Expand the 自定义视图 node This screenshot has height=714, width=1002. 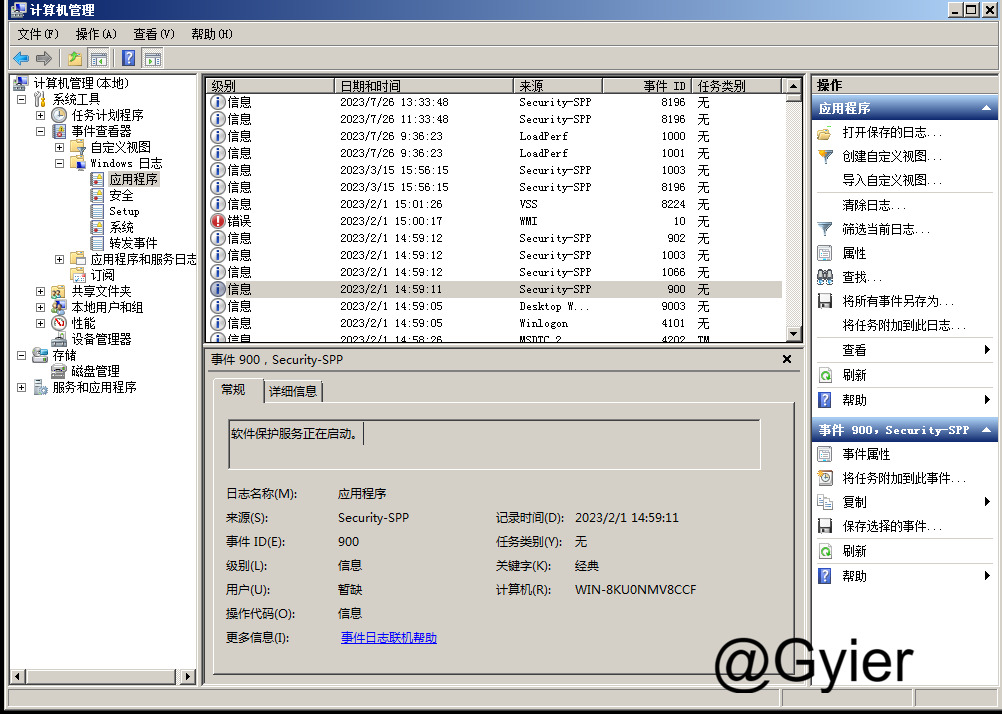[x=59, y=147]
